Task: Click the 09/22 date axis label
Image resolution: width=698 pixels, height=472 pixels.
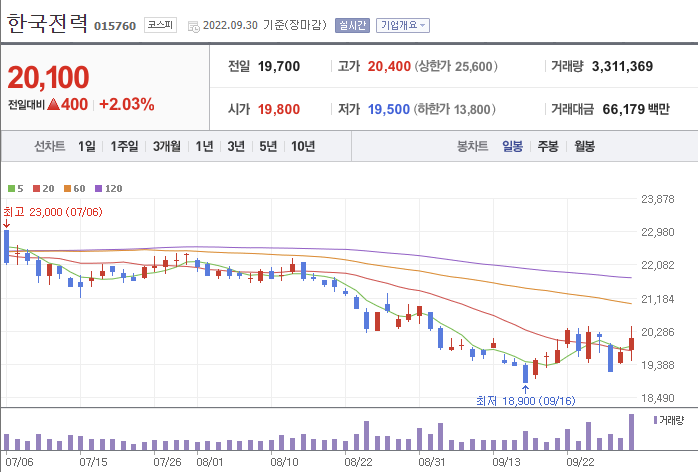Action: coord(580,462)
